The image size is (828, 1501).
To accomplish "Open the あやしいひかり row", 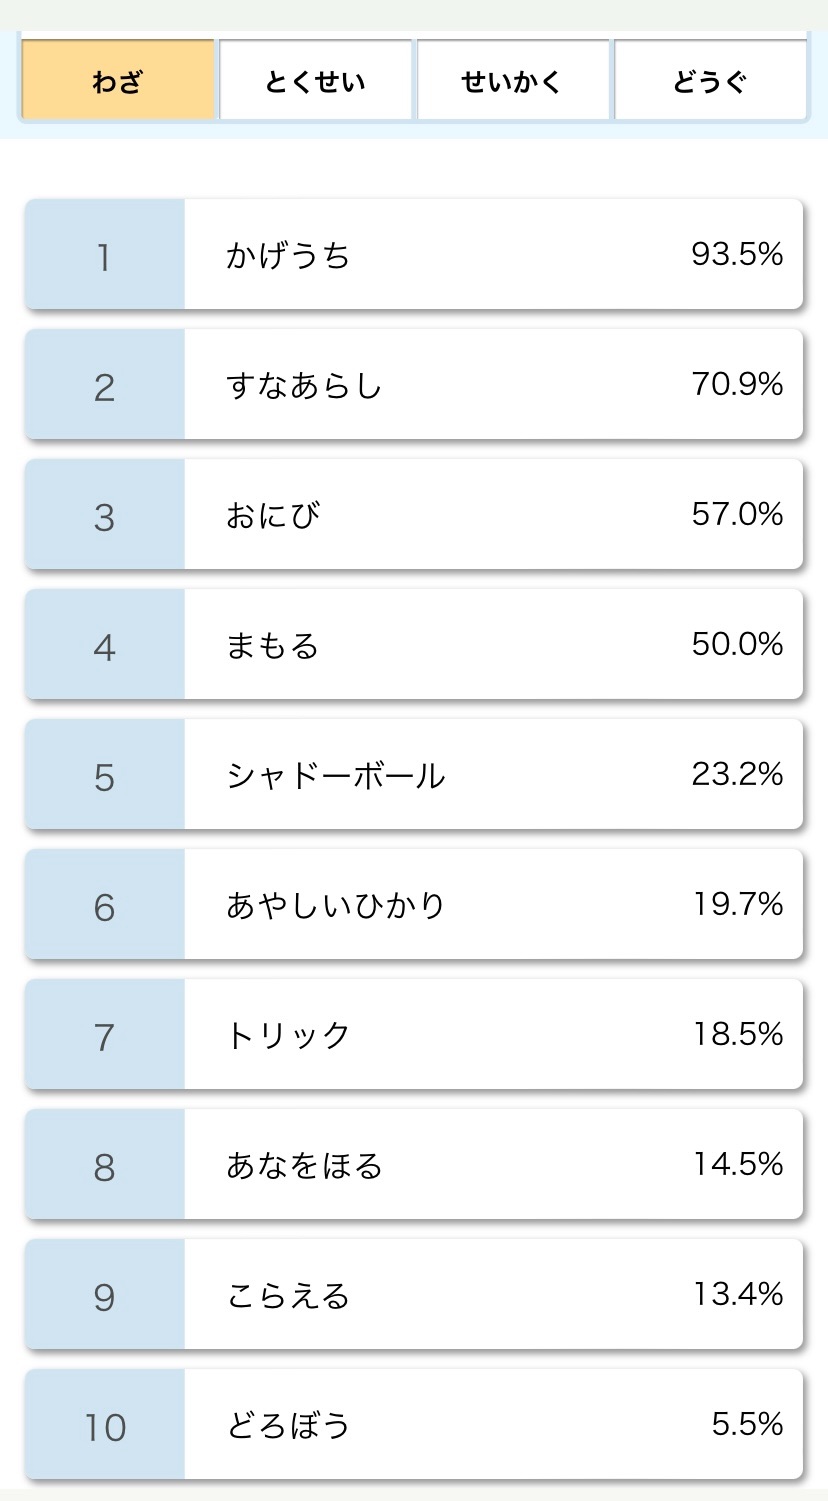I will pyautogui.click(x=414, y=904).
